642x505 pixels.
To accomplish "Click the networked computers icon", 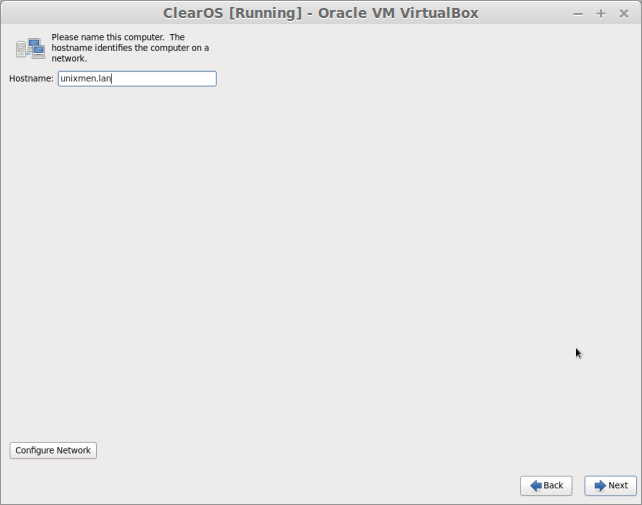I will point(30,48).
